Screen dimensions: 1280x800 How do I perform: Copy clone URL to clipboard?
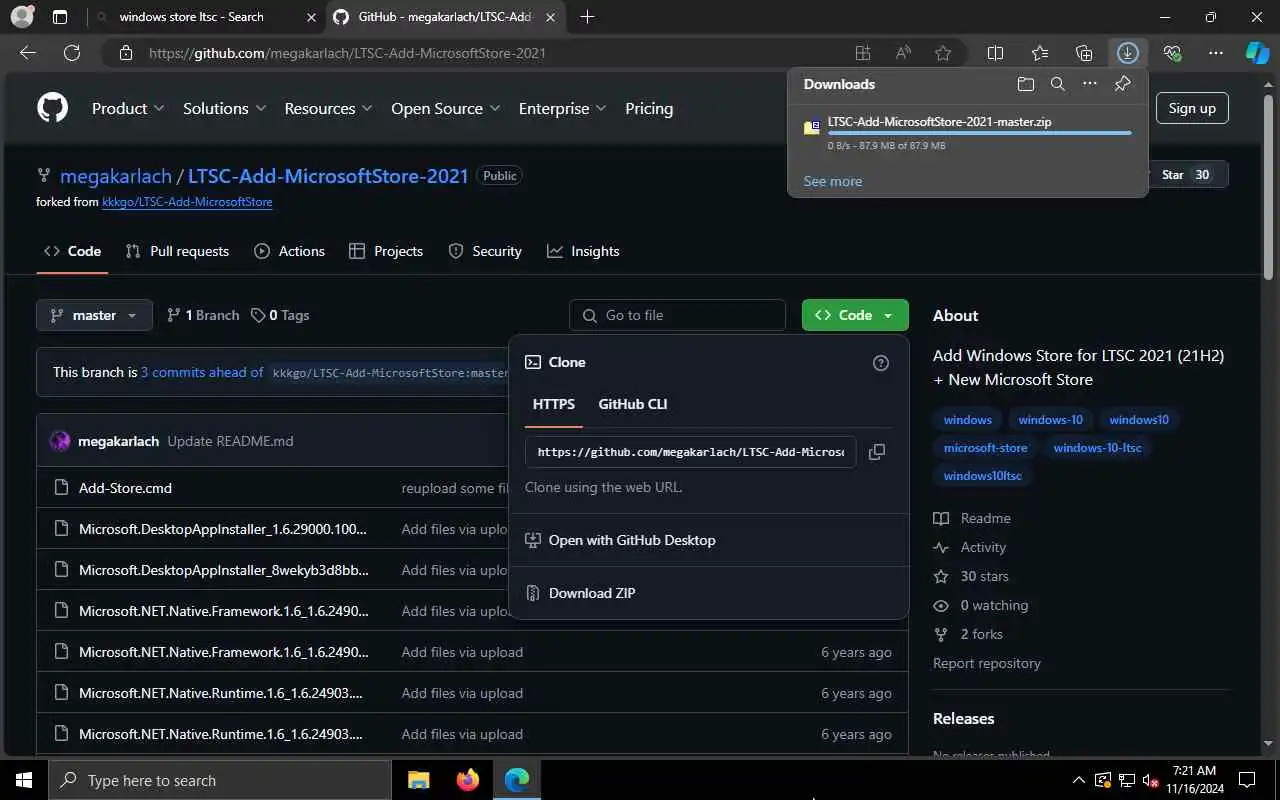click(877, 452)
